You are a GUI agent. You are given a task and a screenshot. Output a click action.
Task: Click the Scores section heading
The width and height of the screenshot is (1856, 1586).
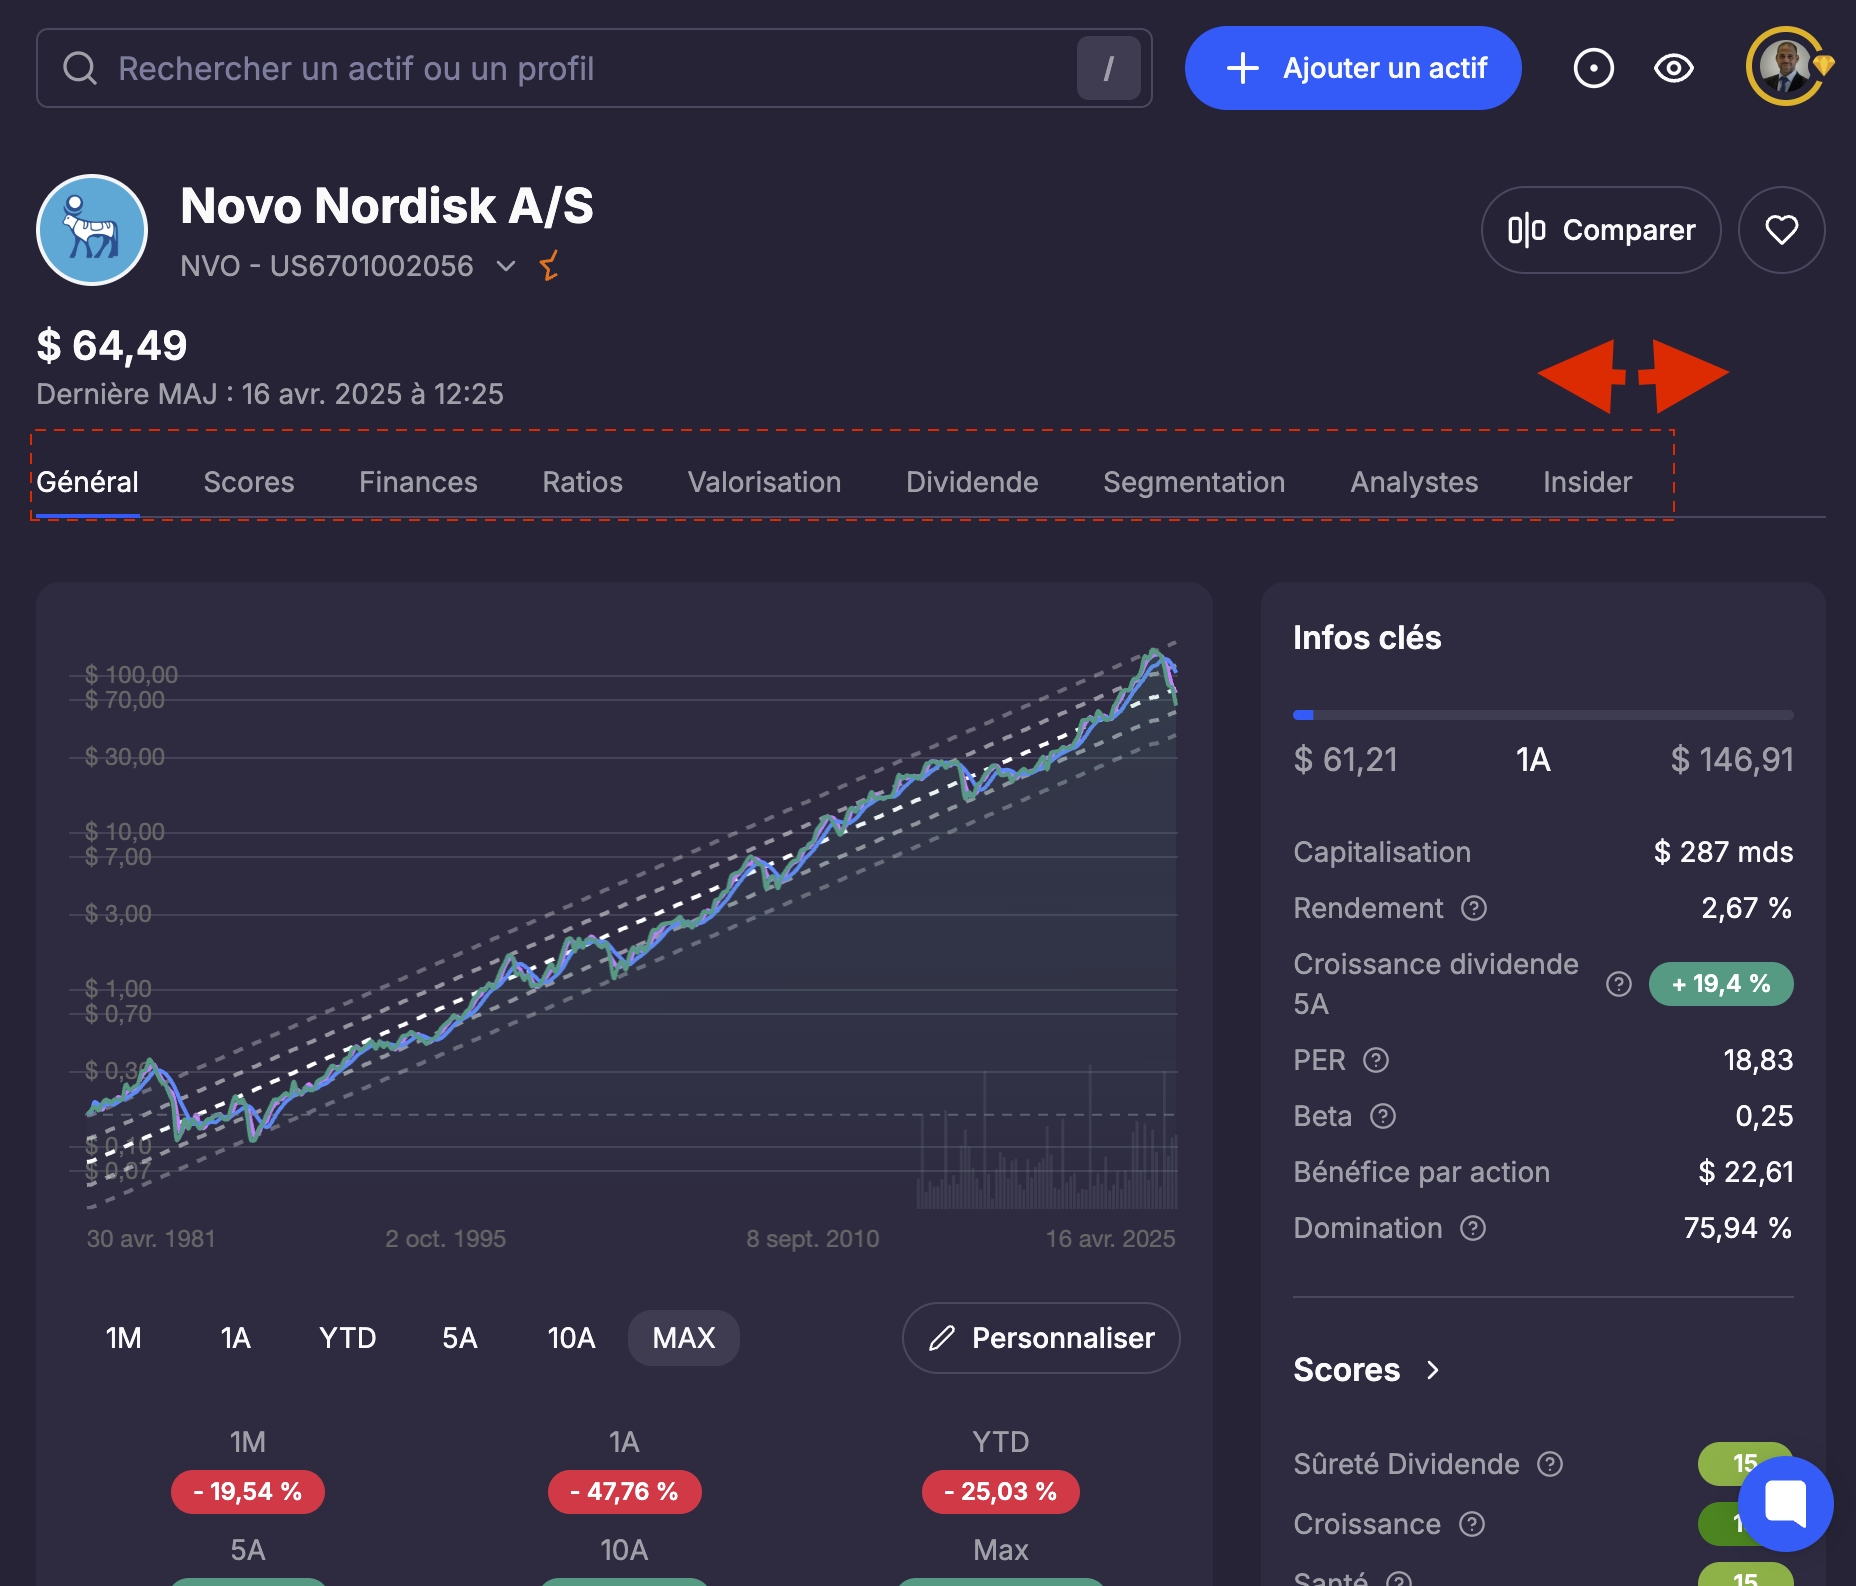(x=1347, y=1370)
